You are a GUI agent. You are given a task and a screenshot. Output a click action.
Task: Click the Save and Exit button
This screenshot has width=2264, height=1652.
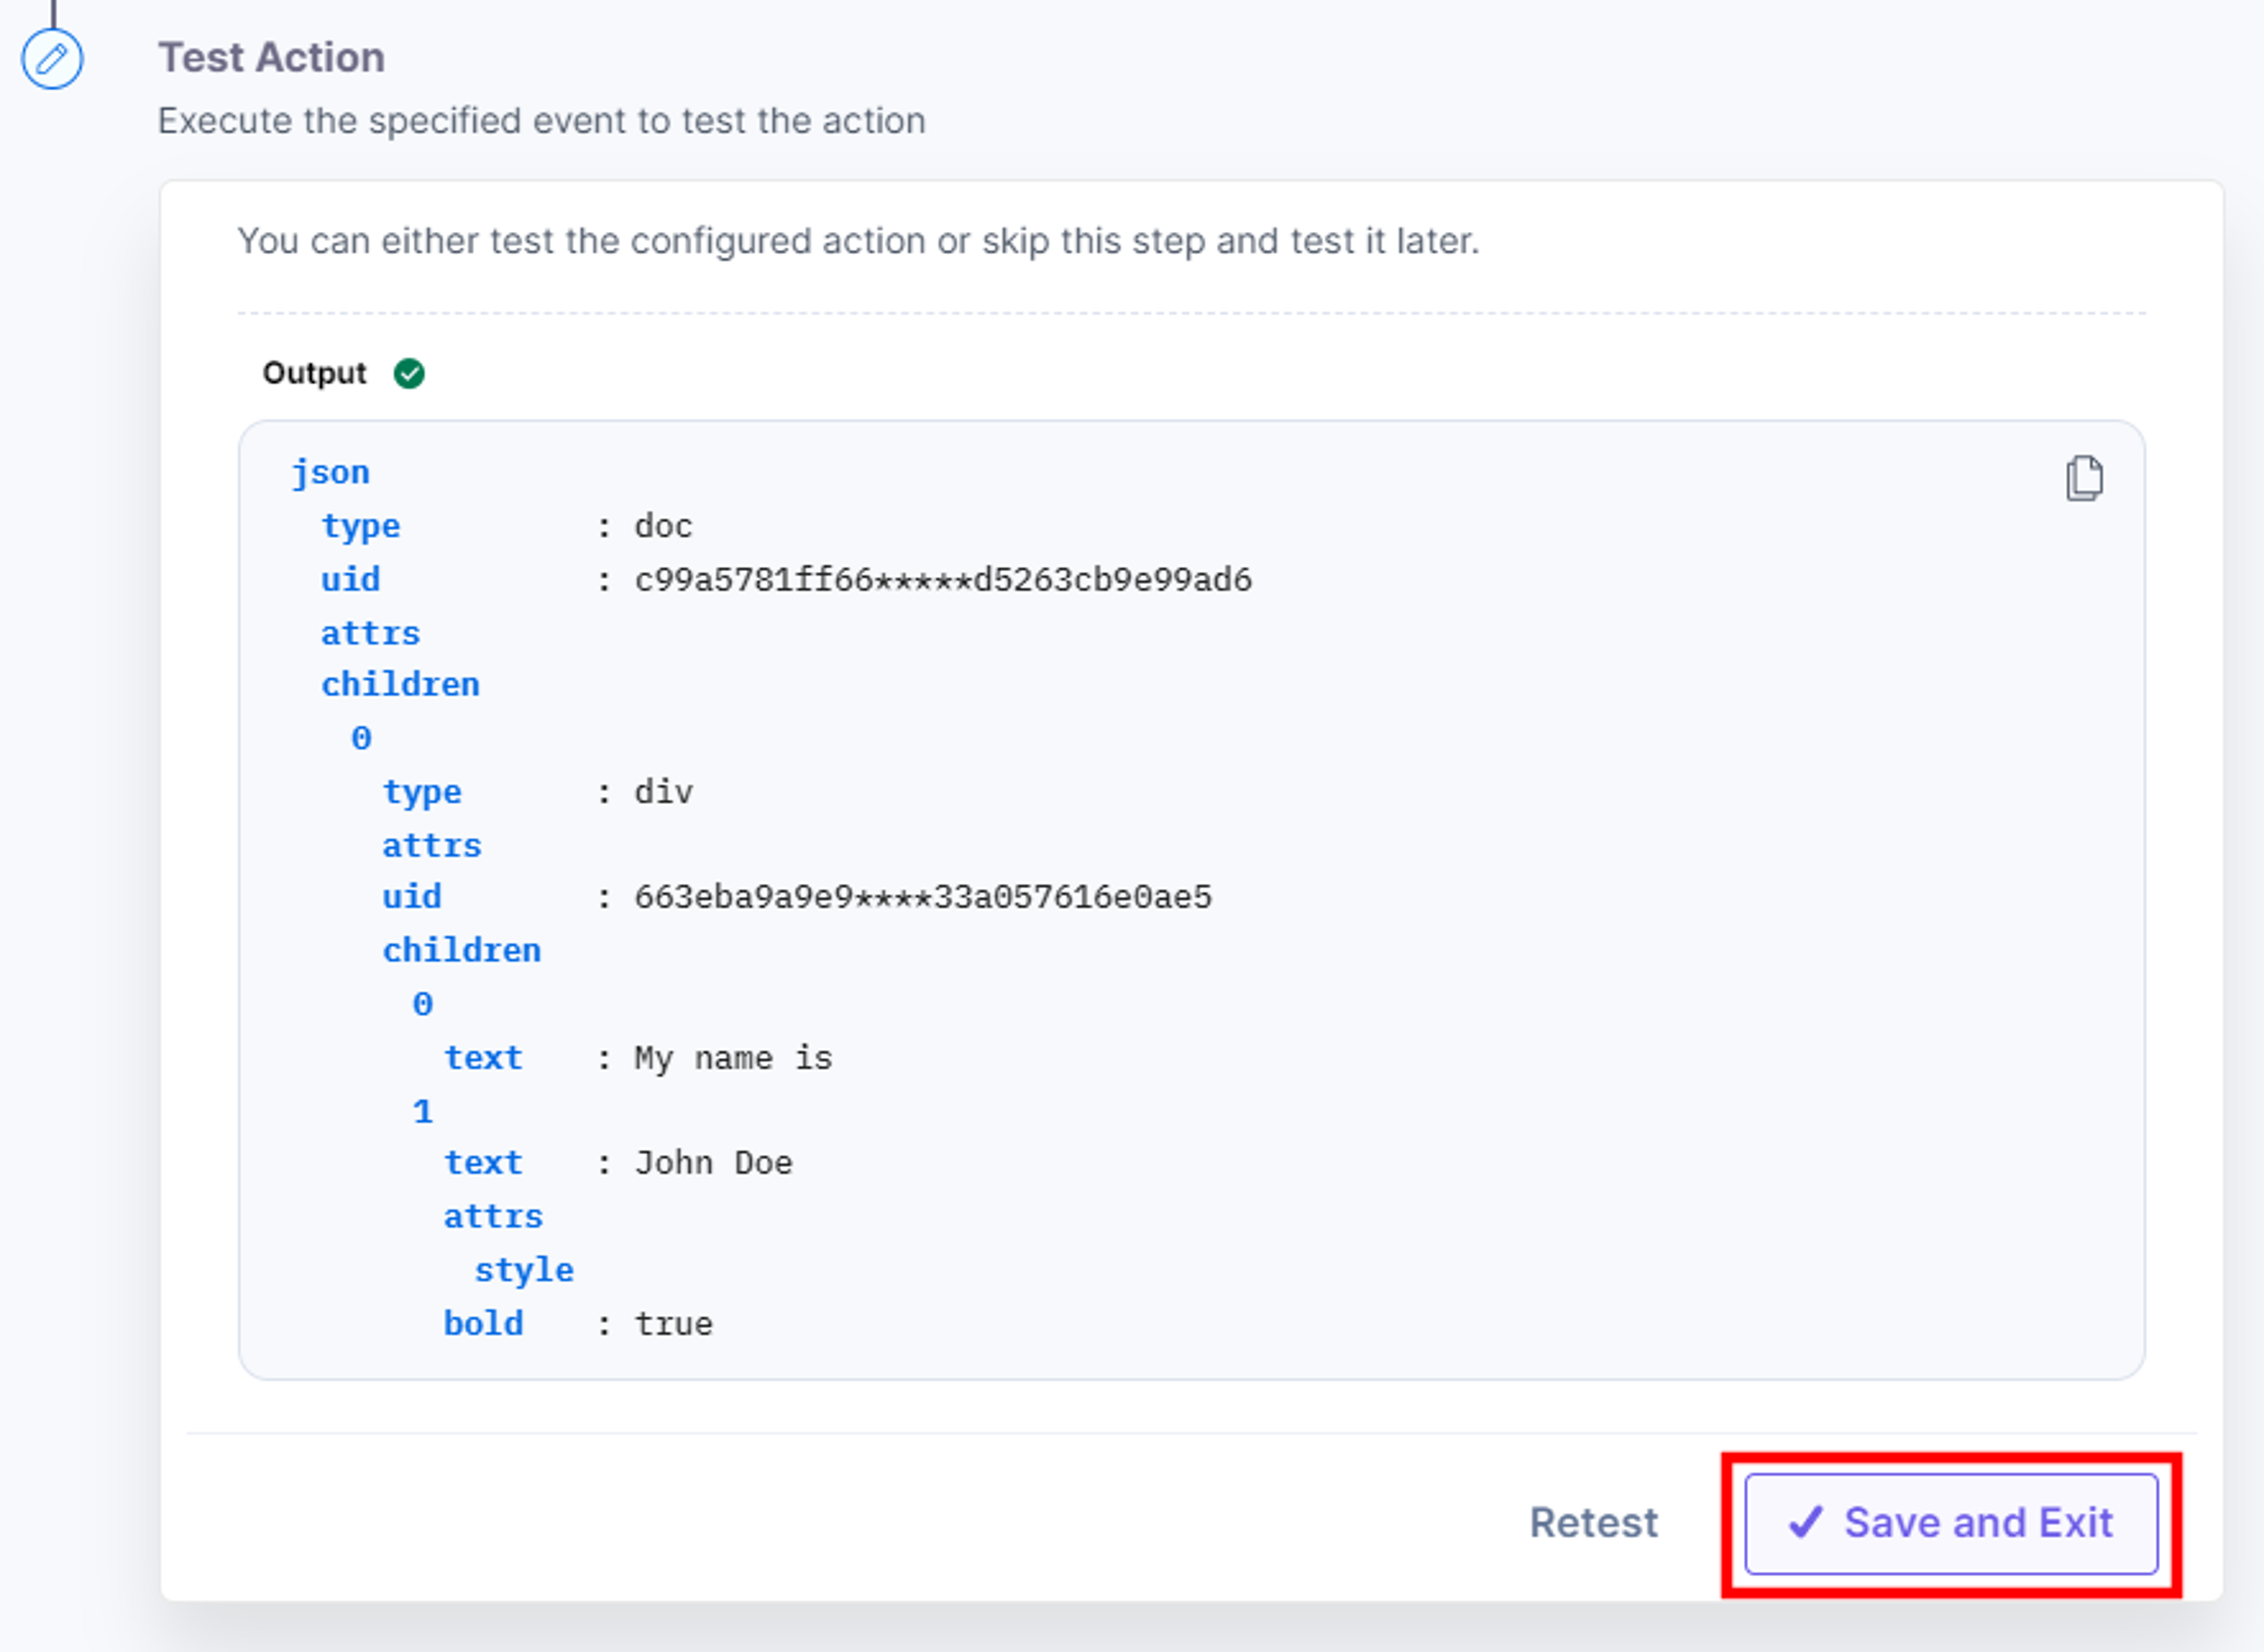1951,1523
